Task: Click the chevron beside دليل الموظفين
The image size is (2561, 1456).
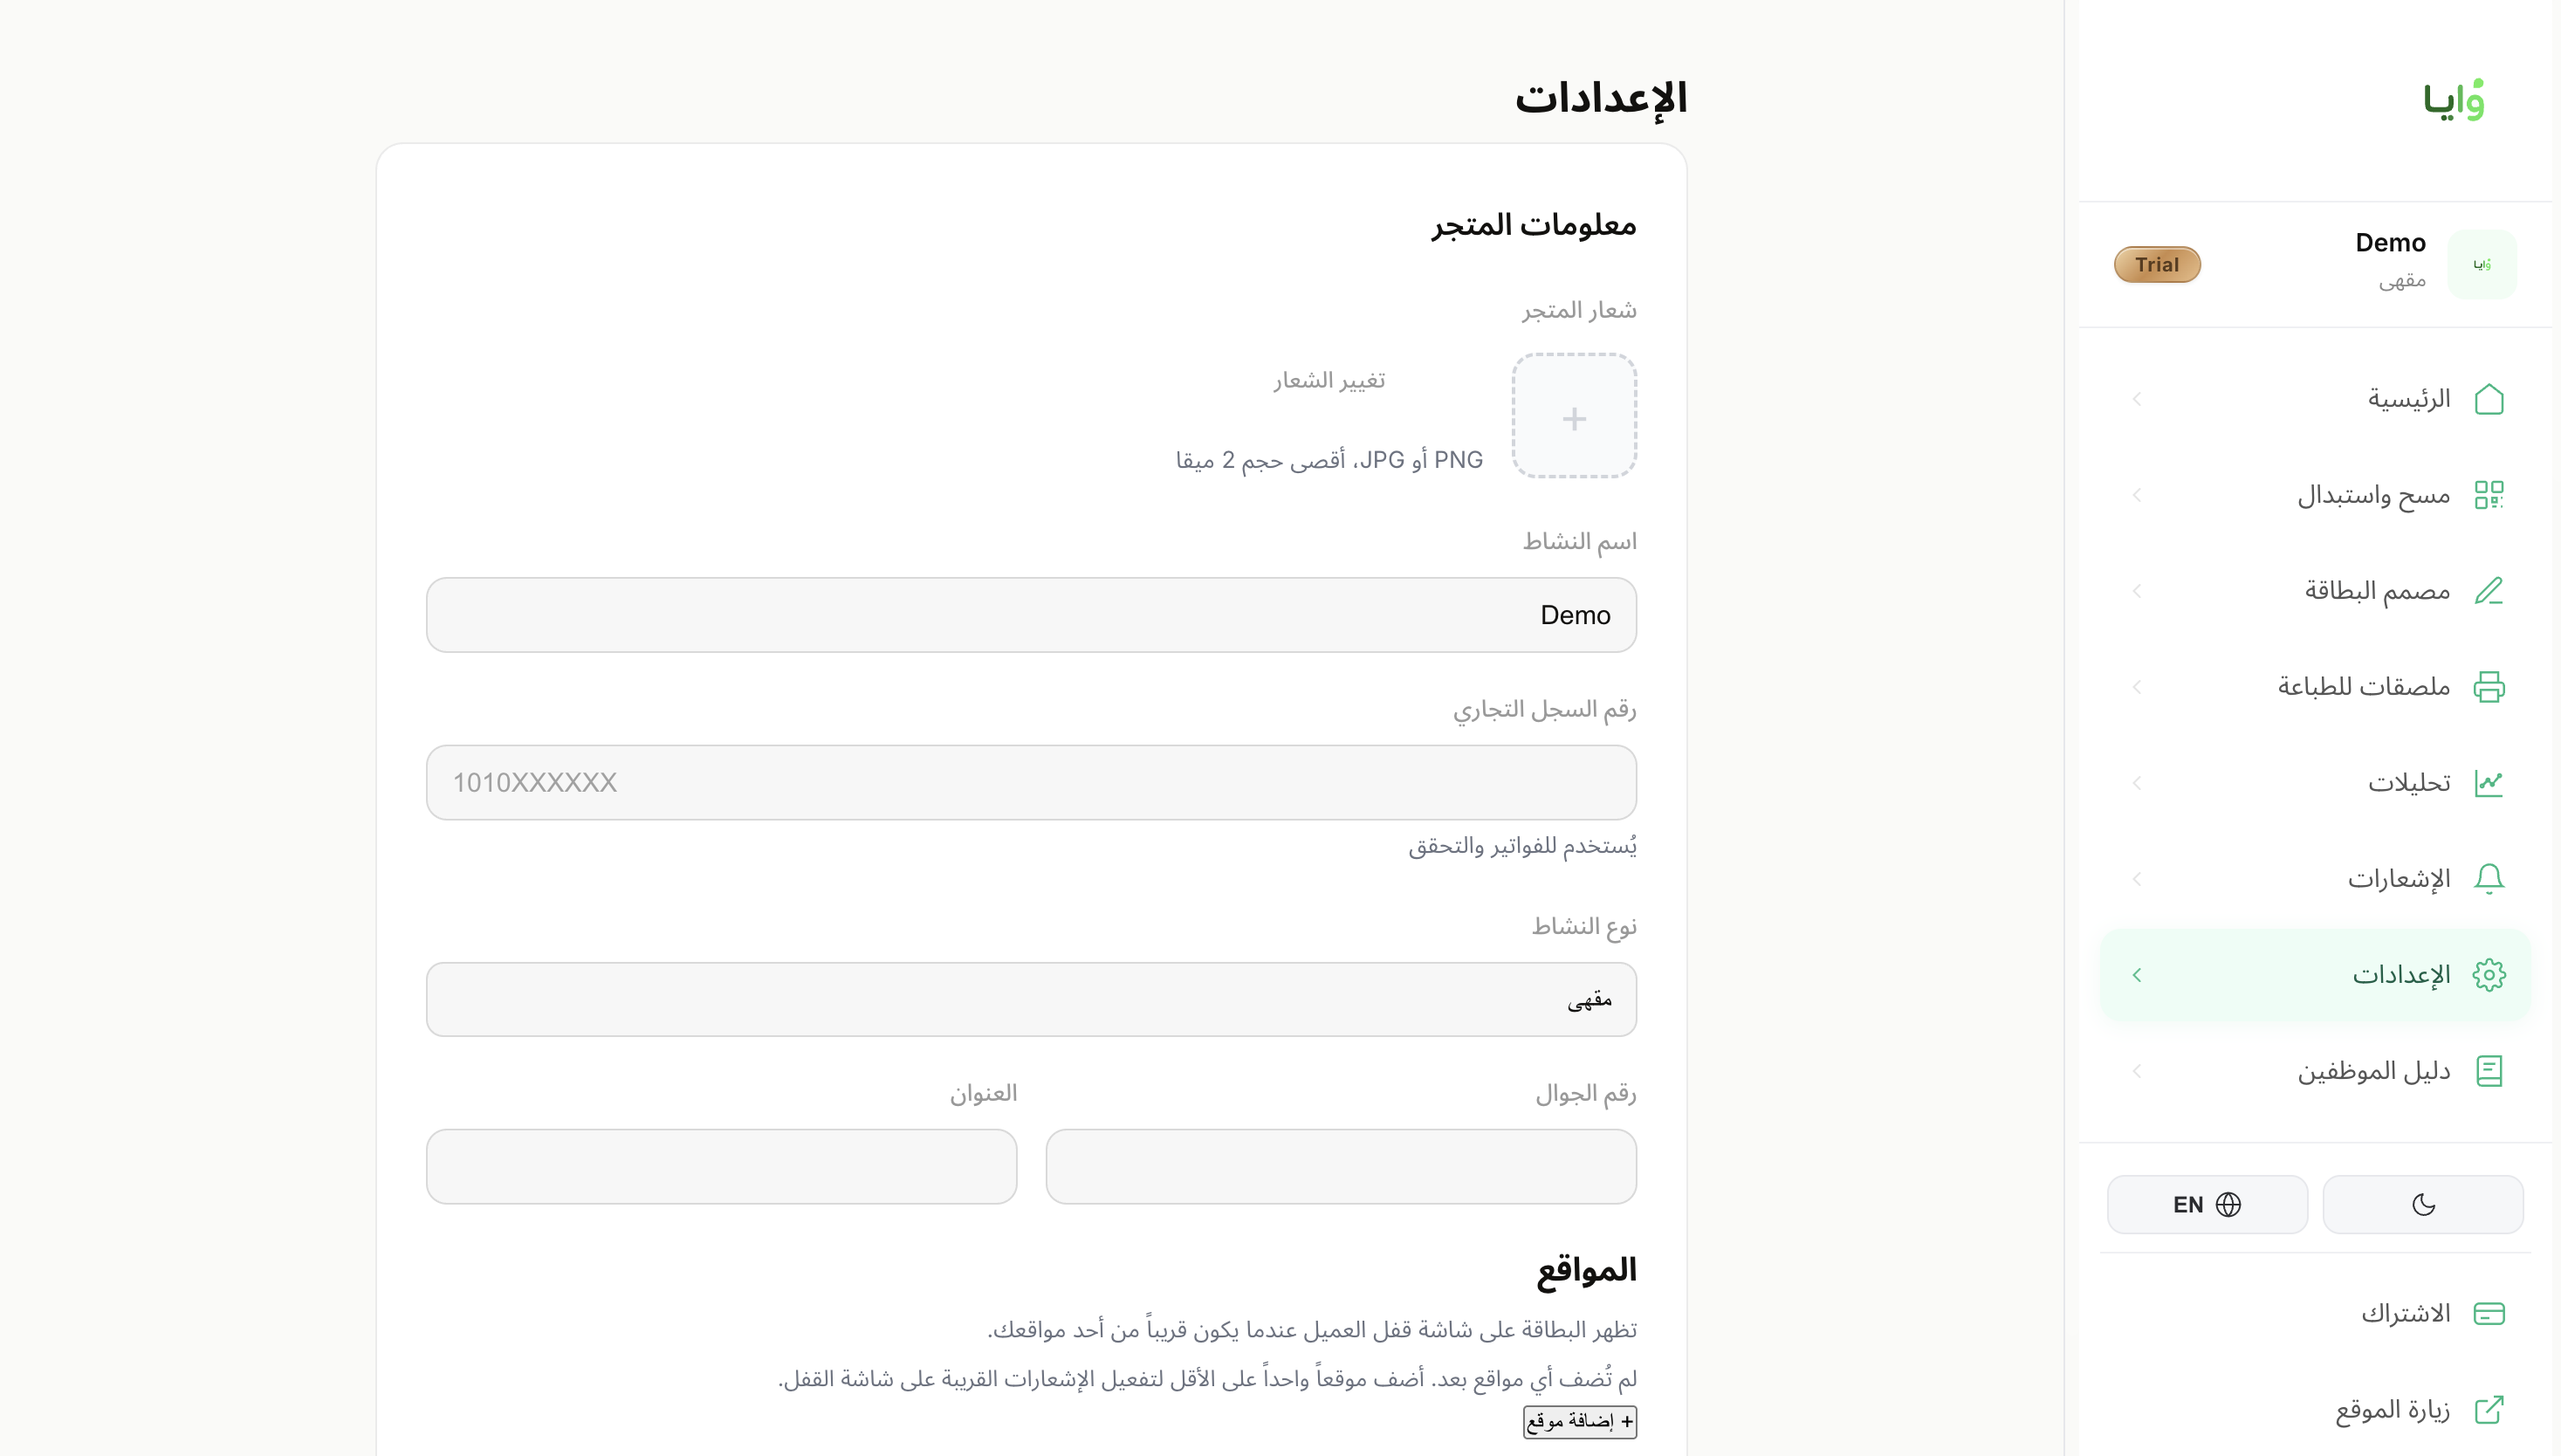Action: click(x=2137, y=1071)
